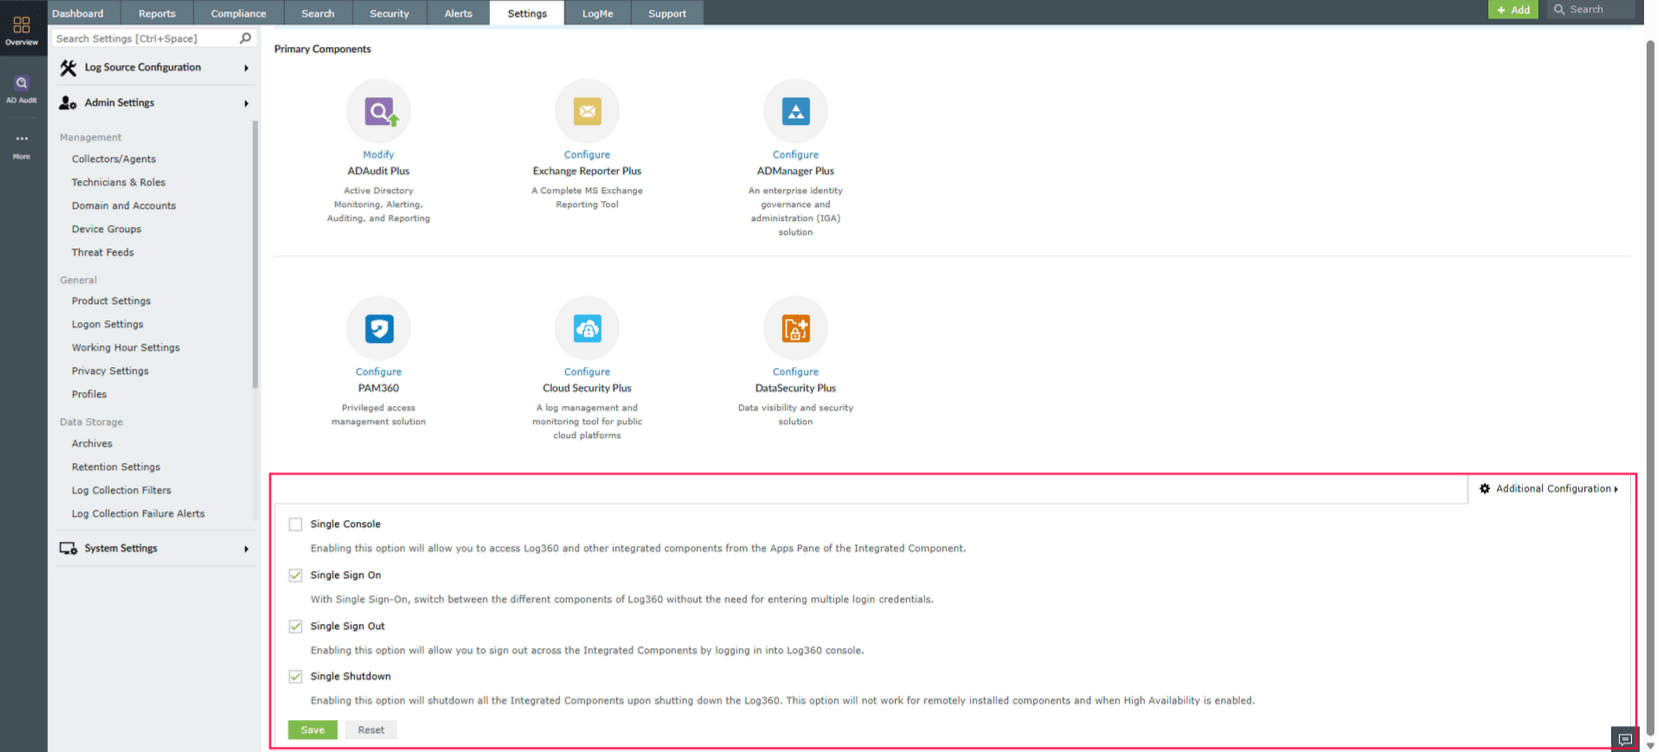Click Configure link for DataSecurity Plus

coord(796,372)
